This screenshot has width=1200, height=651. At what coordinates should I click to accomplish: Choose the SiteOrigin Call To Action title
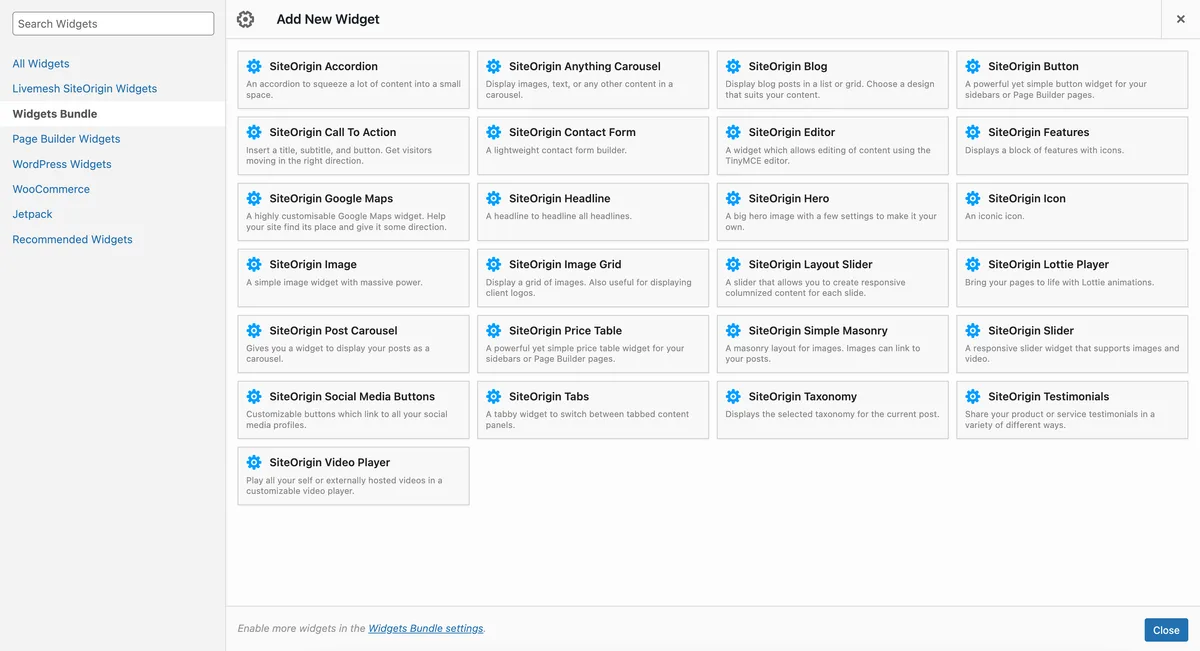click(x=333, y=132)
